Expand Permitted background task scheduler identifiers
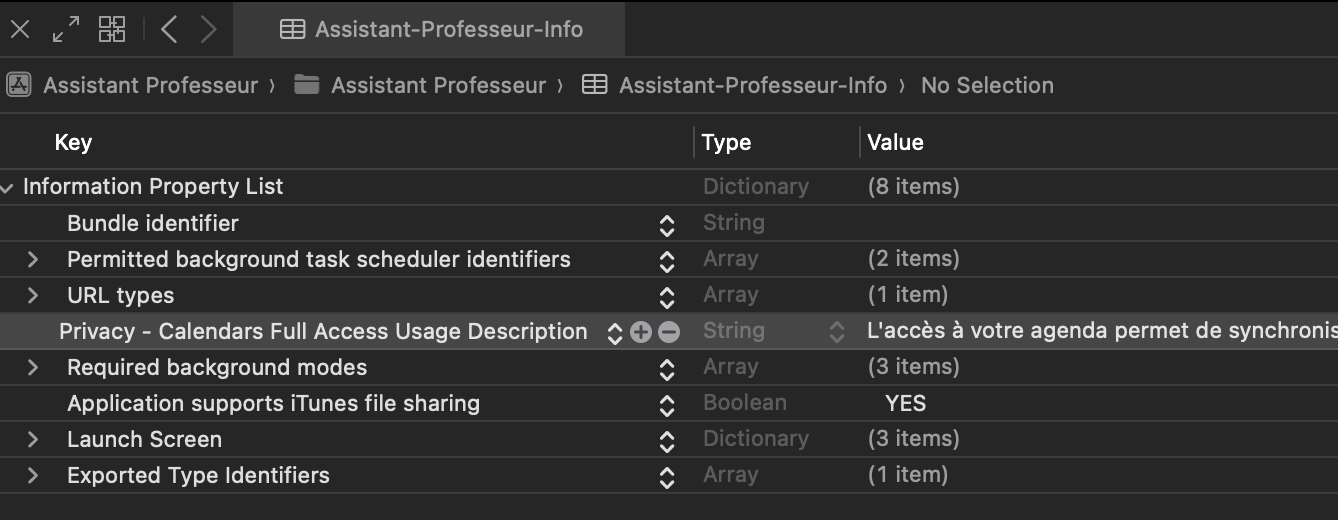The image size is (1338, 520). point(33,259)
